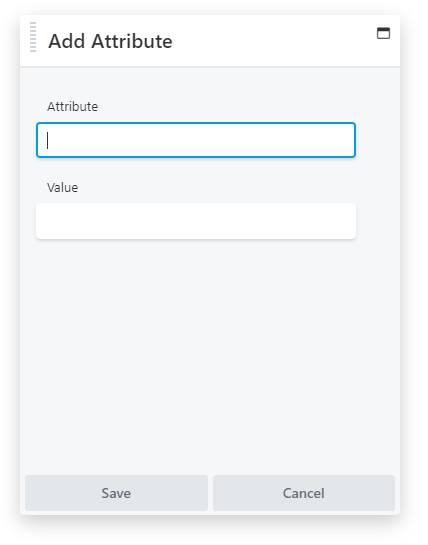Image resolution: width=428 pixels, height=545 pixels.
Task: Click the window toggle icon in dialog header
Action: pos(383,33)
